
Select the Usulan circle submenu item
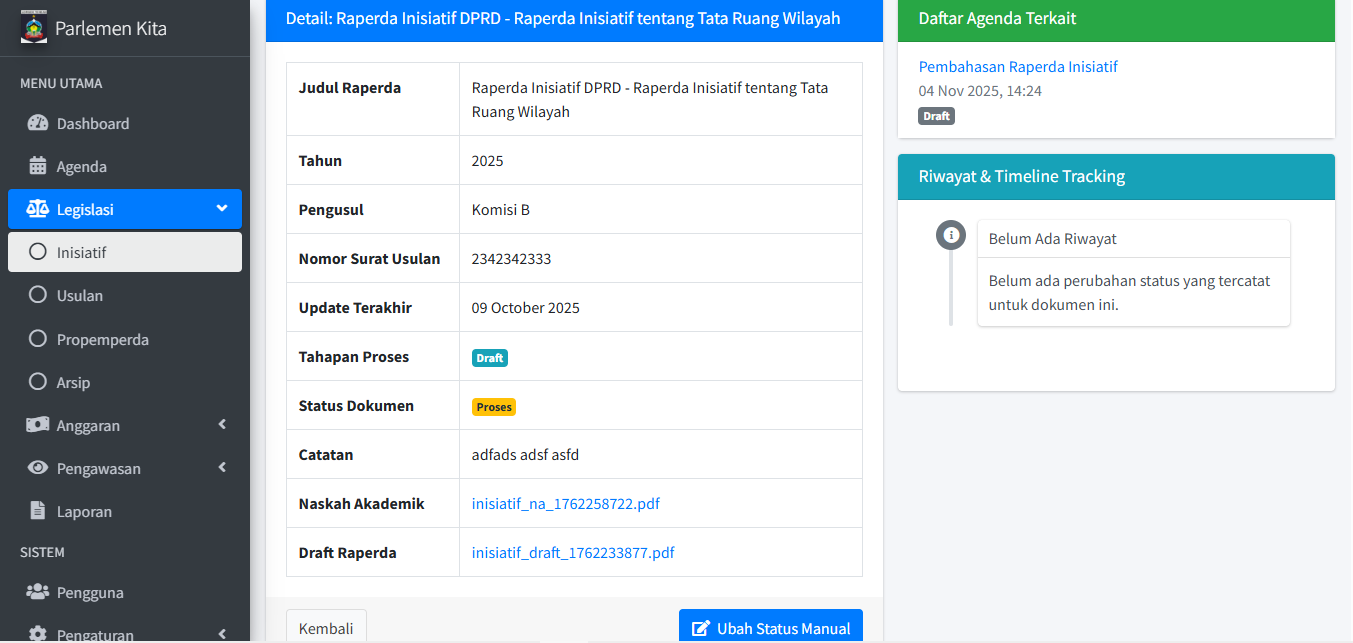click(80, 296)
